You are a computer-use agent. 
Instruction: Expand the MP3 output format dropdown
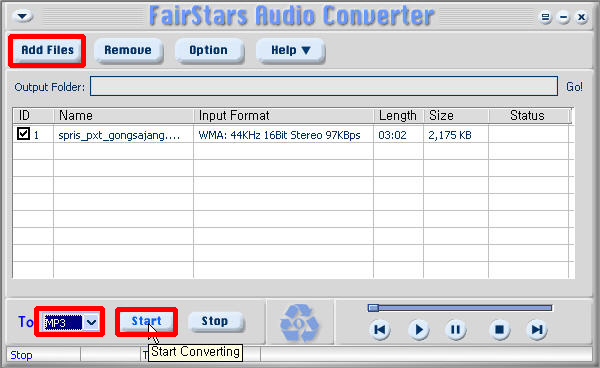tap(91, 322)
